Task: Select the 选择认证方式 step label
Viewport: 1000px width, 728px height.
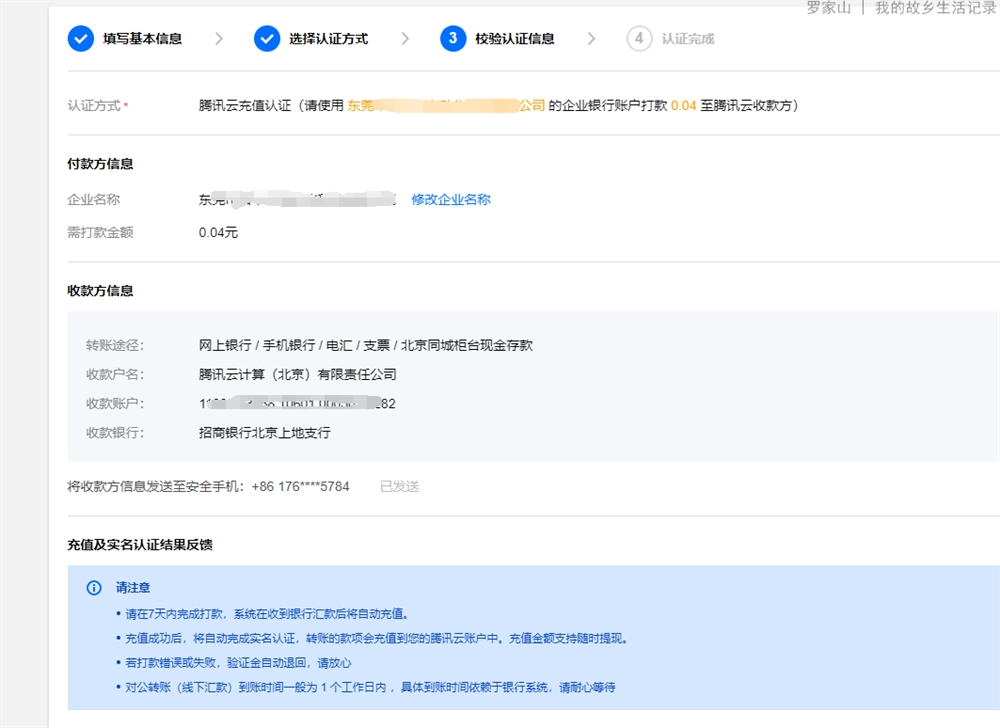Action: [x=328, y=39]
